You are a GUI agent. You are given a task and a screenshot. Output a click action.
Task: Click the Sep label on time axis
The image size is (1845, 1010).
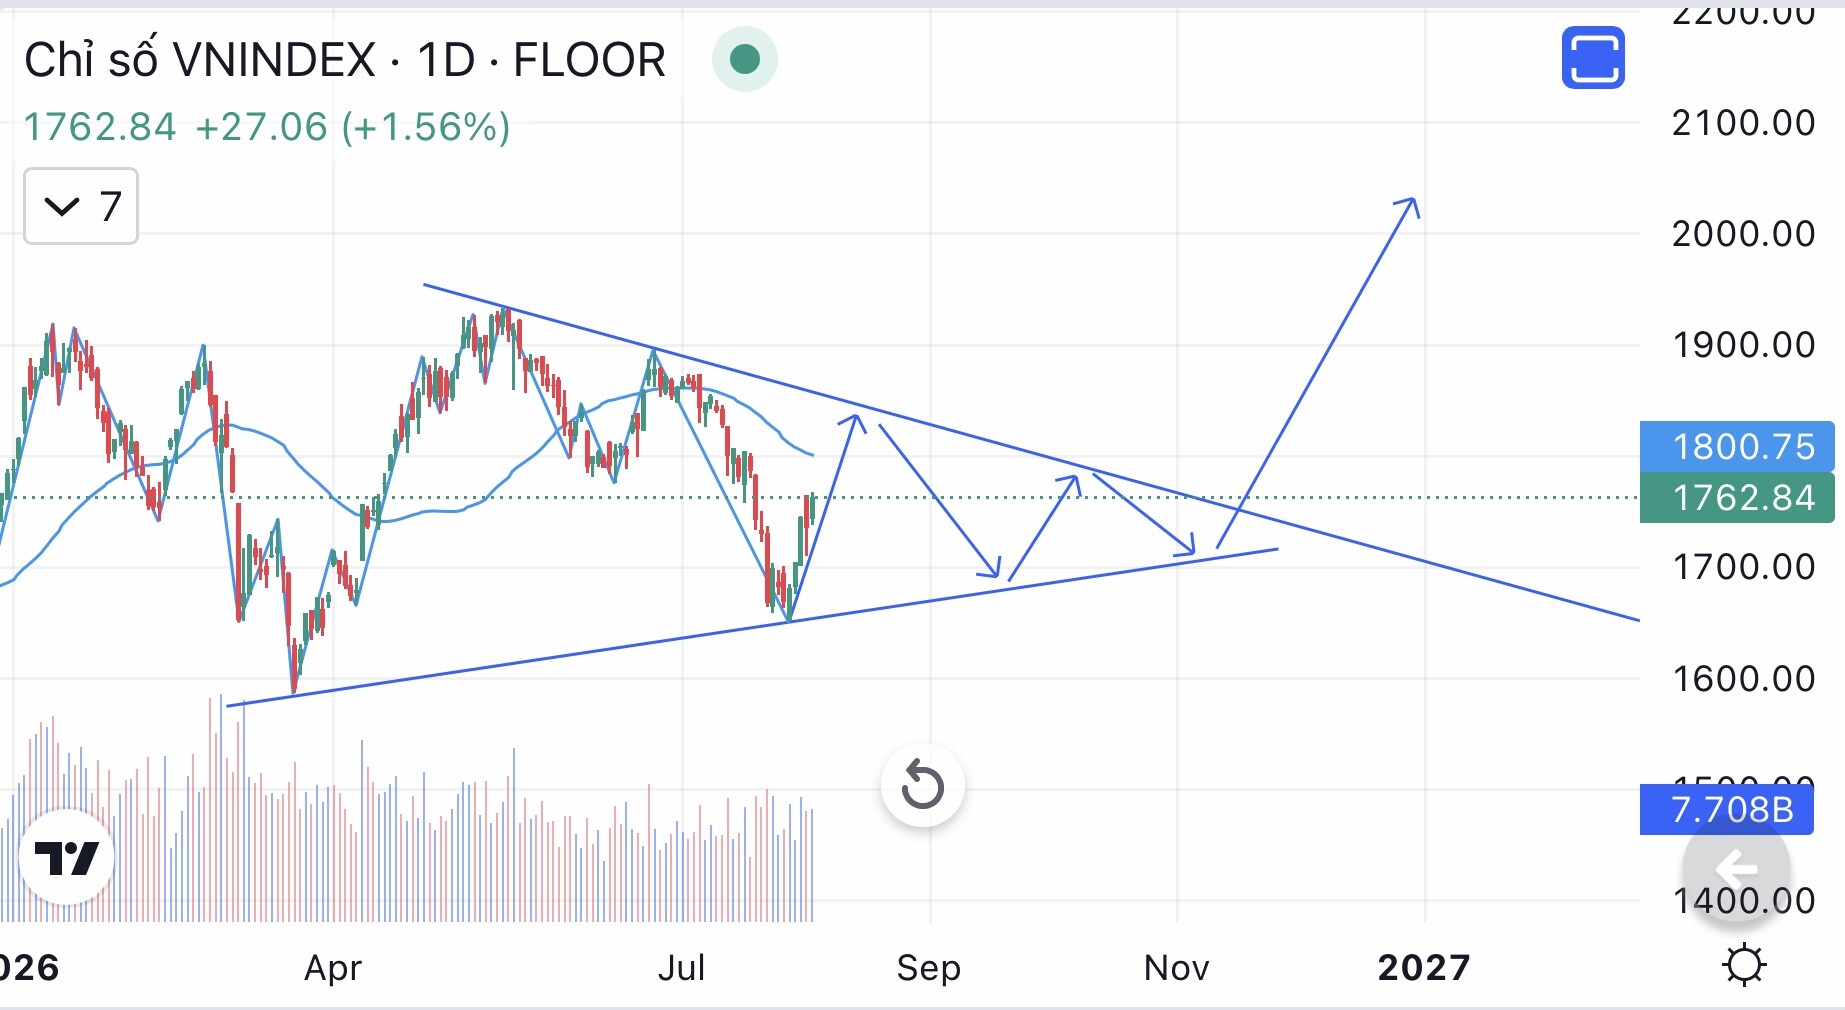929,967
